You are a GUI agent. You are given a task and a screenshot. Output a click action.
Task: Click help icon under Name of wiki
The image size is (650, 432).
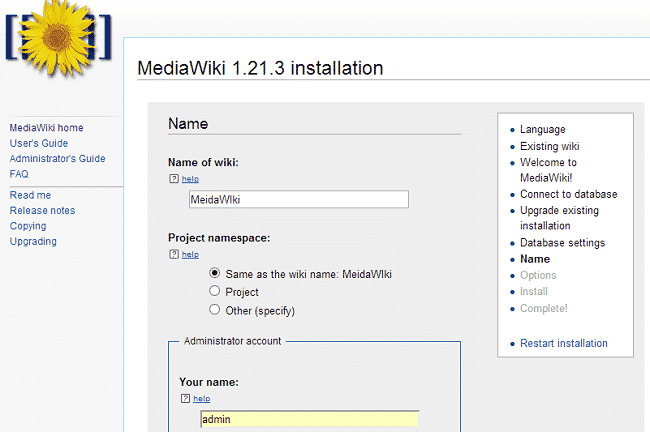174,179
